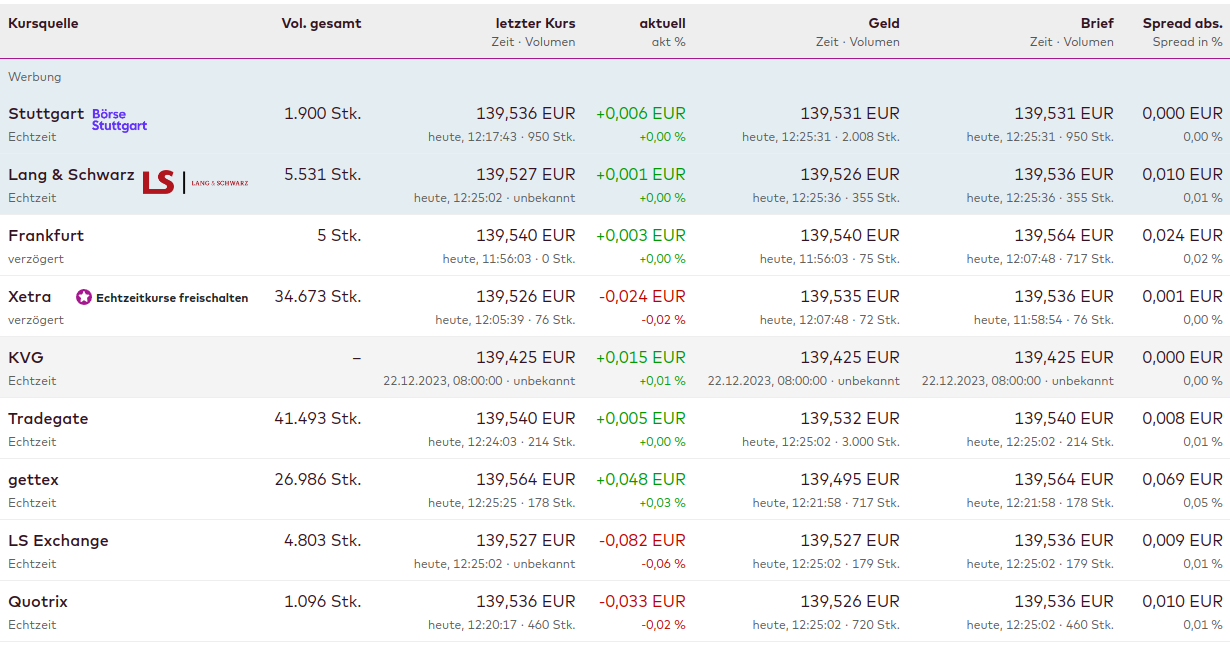Open the Tradegate exchange entry
The image size is (1230, 648).
48,419
